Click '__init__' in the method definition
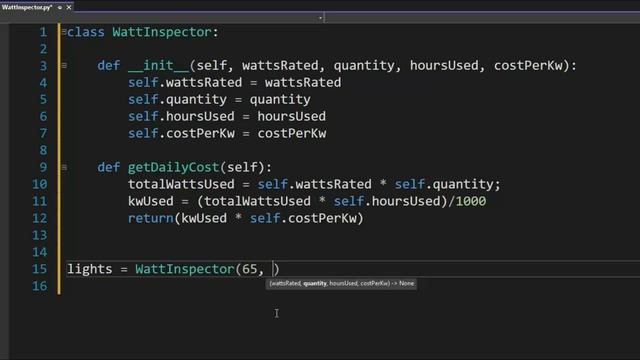640x360 pixels. coord(158,66)
